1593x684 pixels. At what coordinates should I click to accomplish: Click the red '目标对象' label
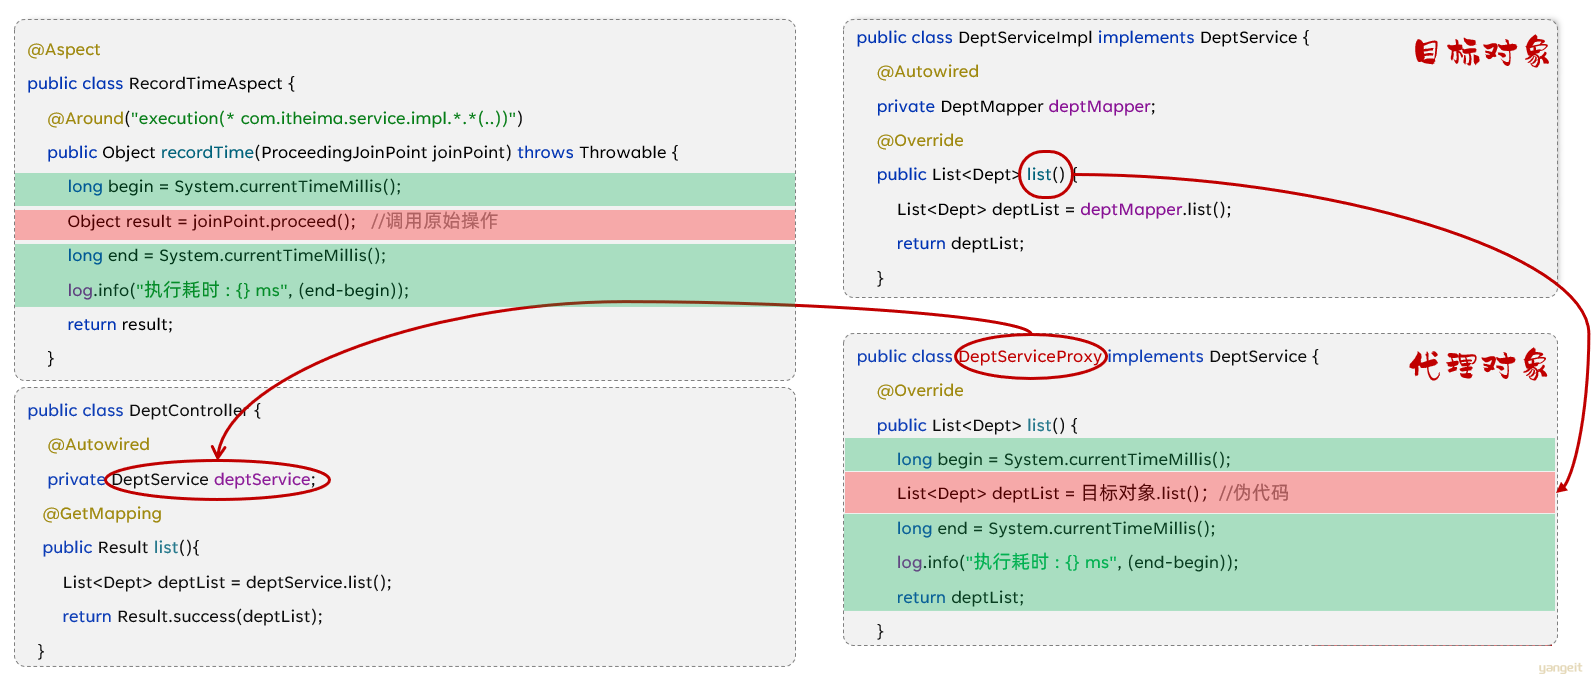[x=1482, y=52]
